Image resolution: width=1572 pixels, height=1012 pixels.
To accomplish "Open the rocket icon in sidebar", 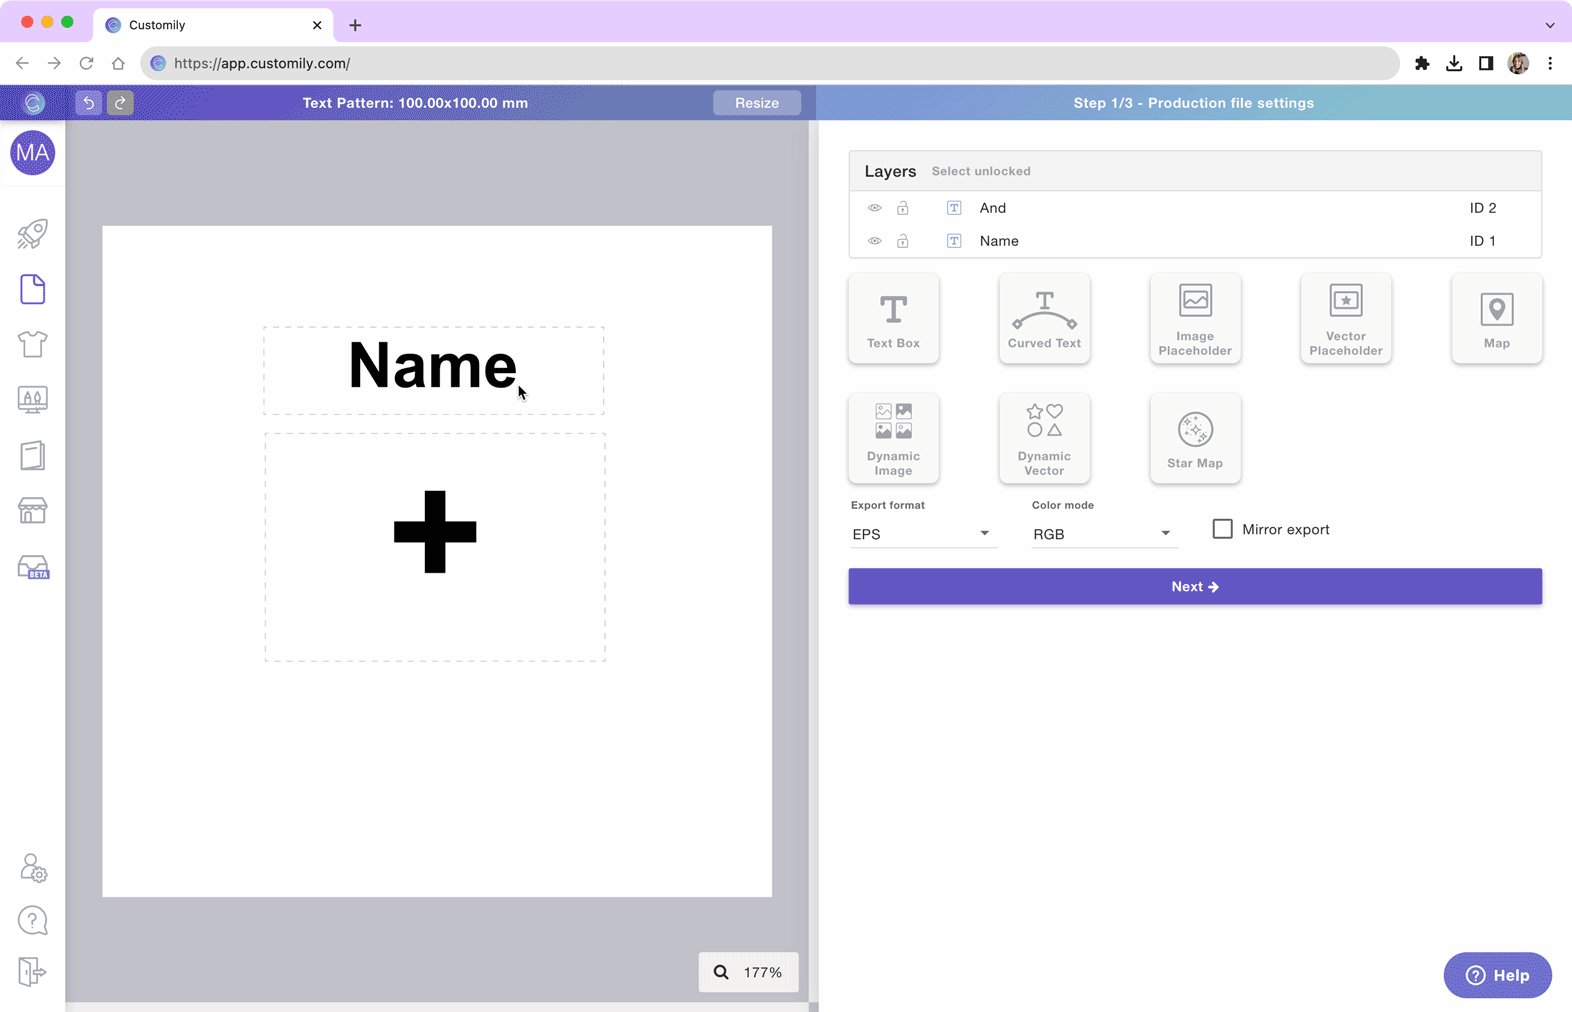I will coord(32,234).
